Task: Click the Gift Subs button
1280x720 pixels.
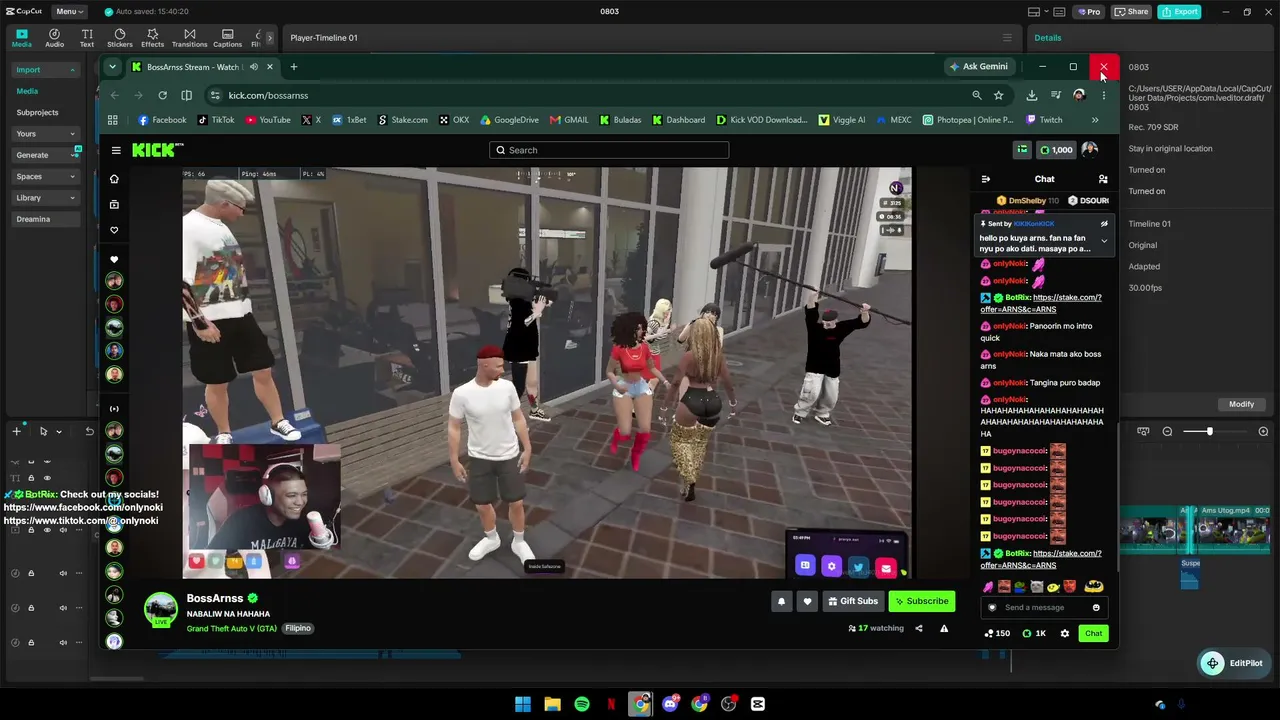Action: [853, 601]
